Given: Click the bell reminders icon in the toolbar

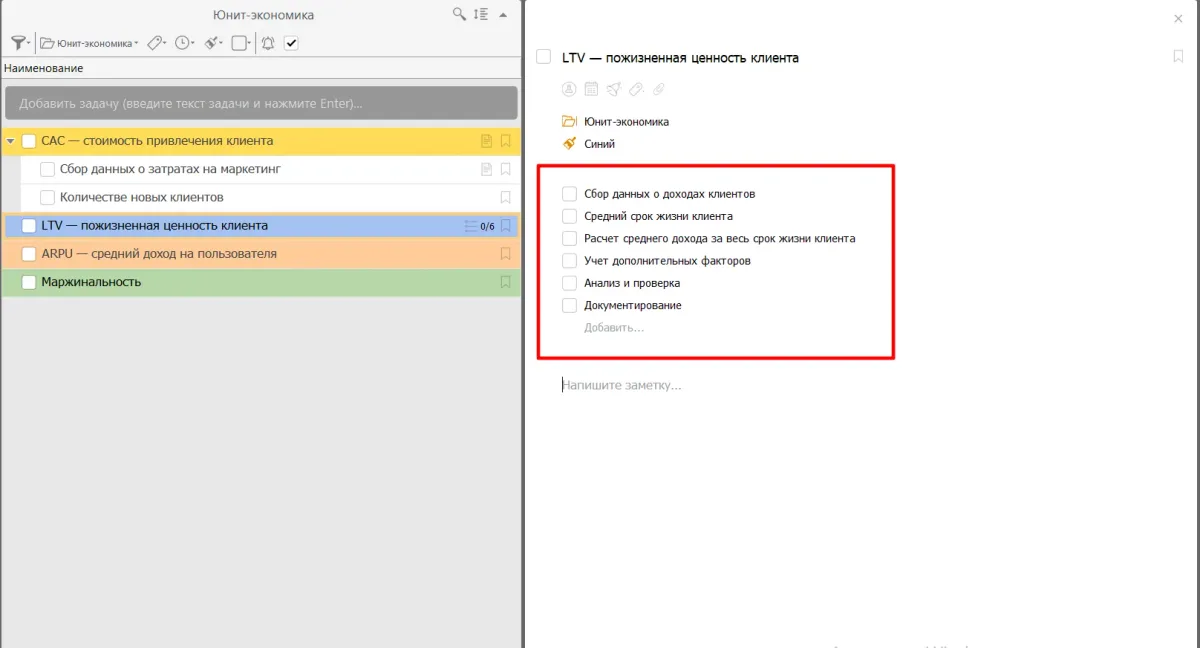Looking at the screenshot, I should pyautogui.click(x=267, y=43).
